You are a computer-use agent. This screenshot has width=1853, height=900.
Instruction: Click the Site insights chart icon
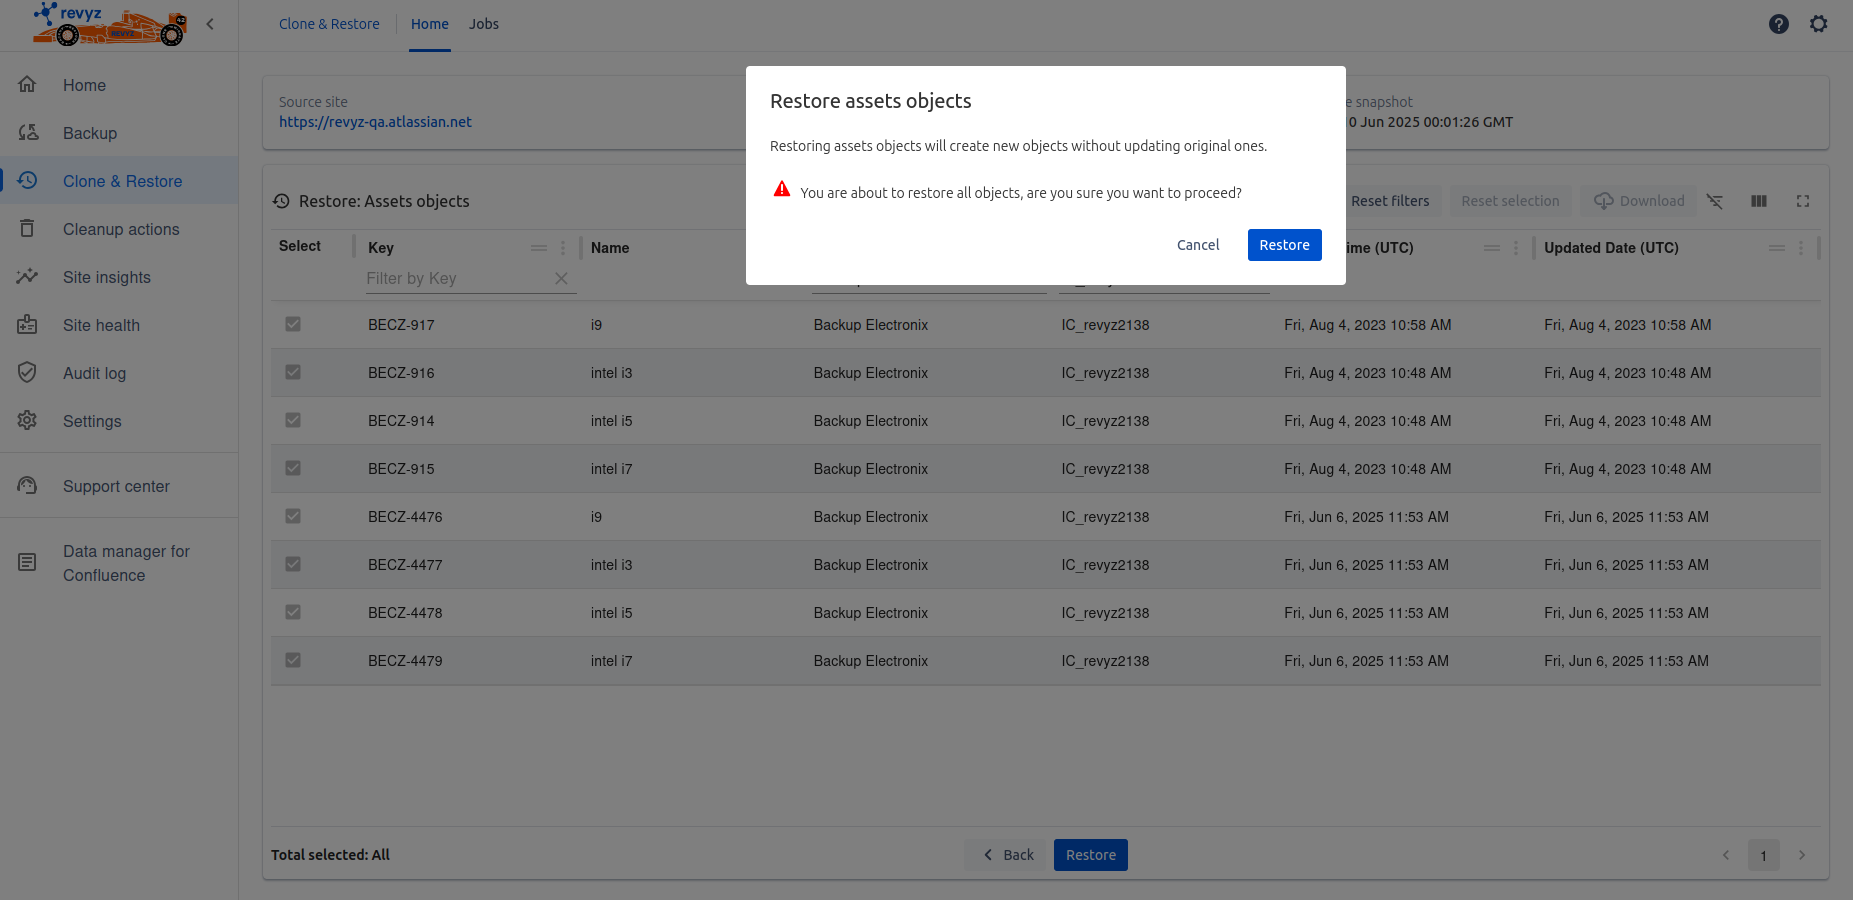click(28, 277)
